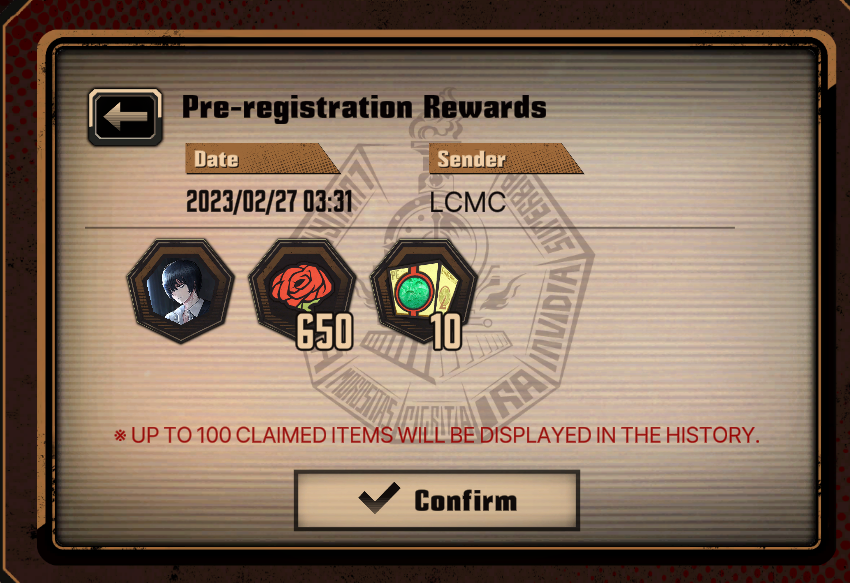850x583 pixels.
Task: Click the LCMC sender name
Action: (467, 202)
